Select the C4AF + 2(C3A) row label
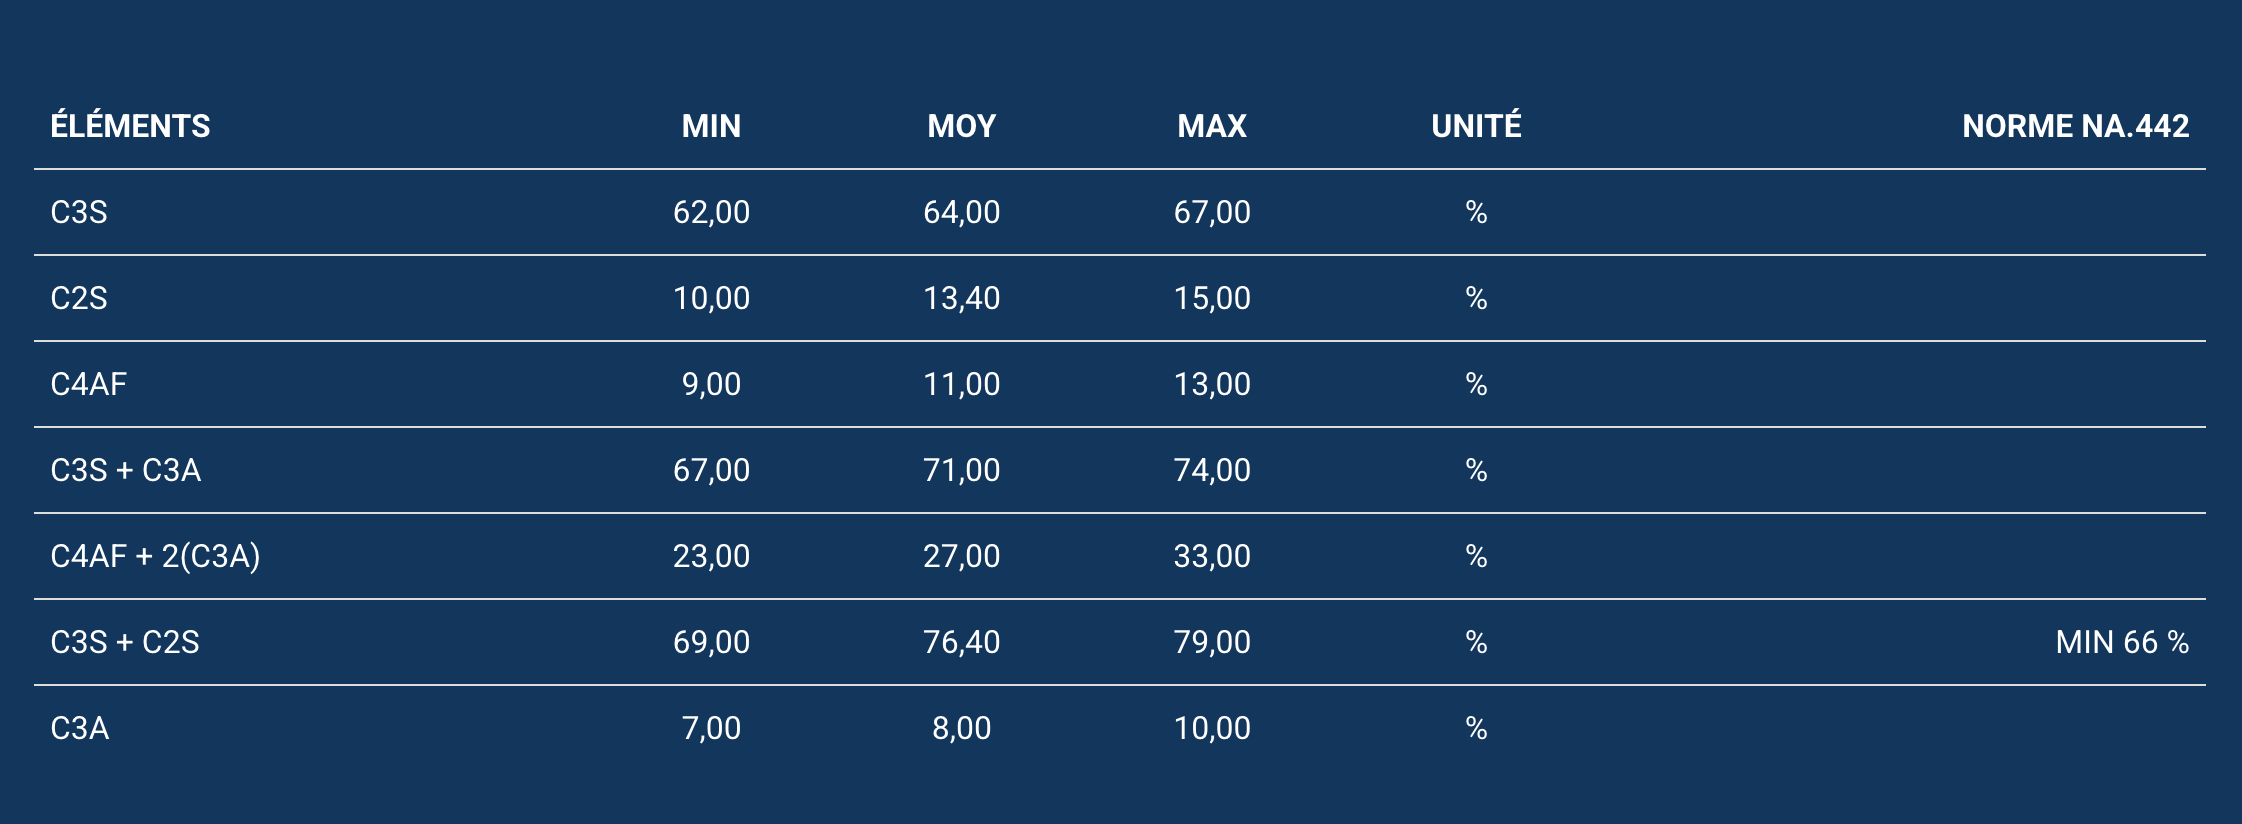 [x=155, y=556]
